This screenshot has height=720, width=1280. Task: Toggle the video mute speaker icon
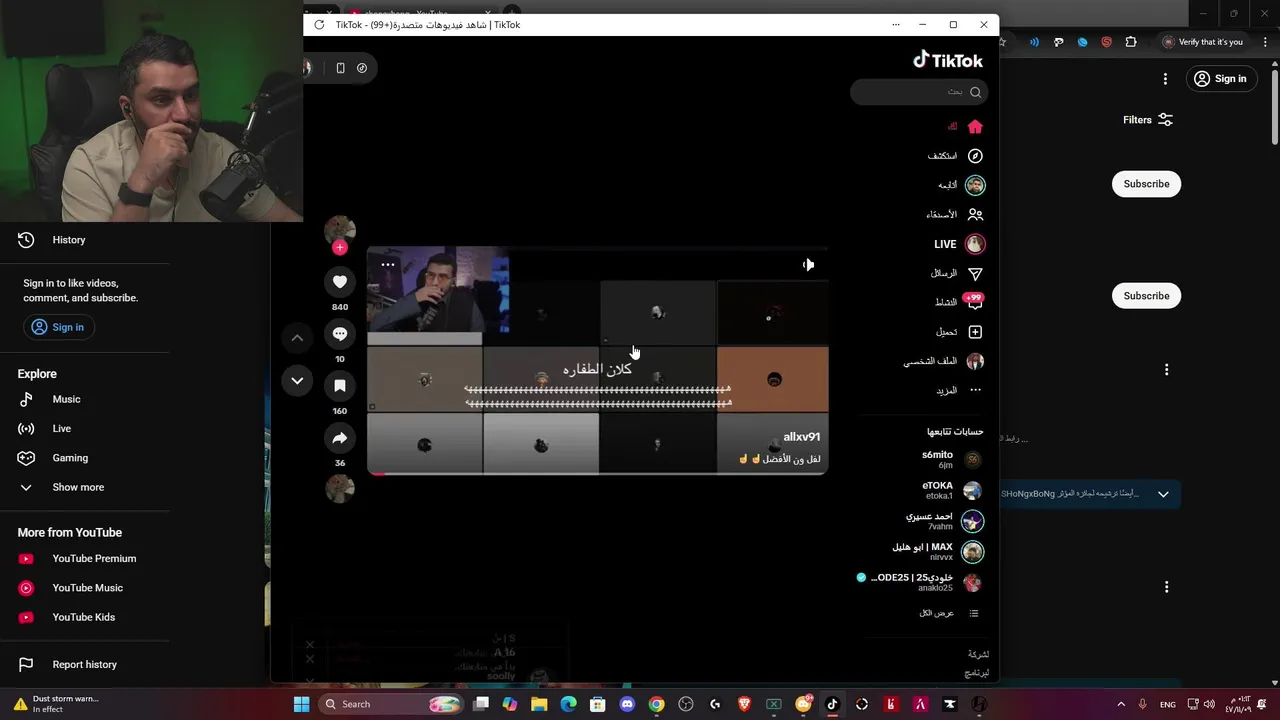tap(808, 265)
